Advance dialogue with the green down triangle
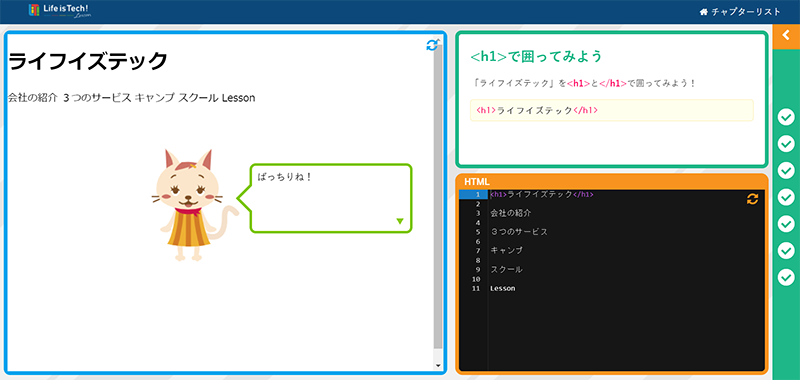 [400, 221]
